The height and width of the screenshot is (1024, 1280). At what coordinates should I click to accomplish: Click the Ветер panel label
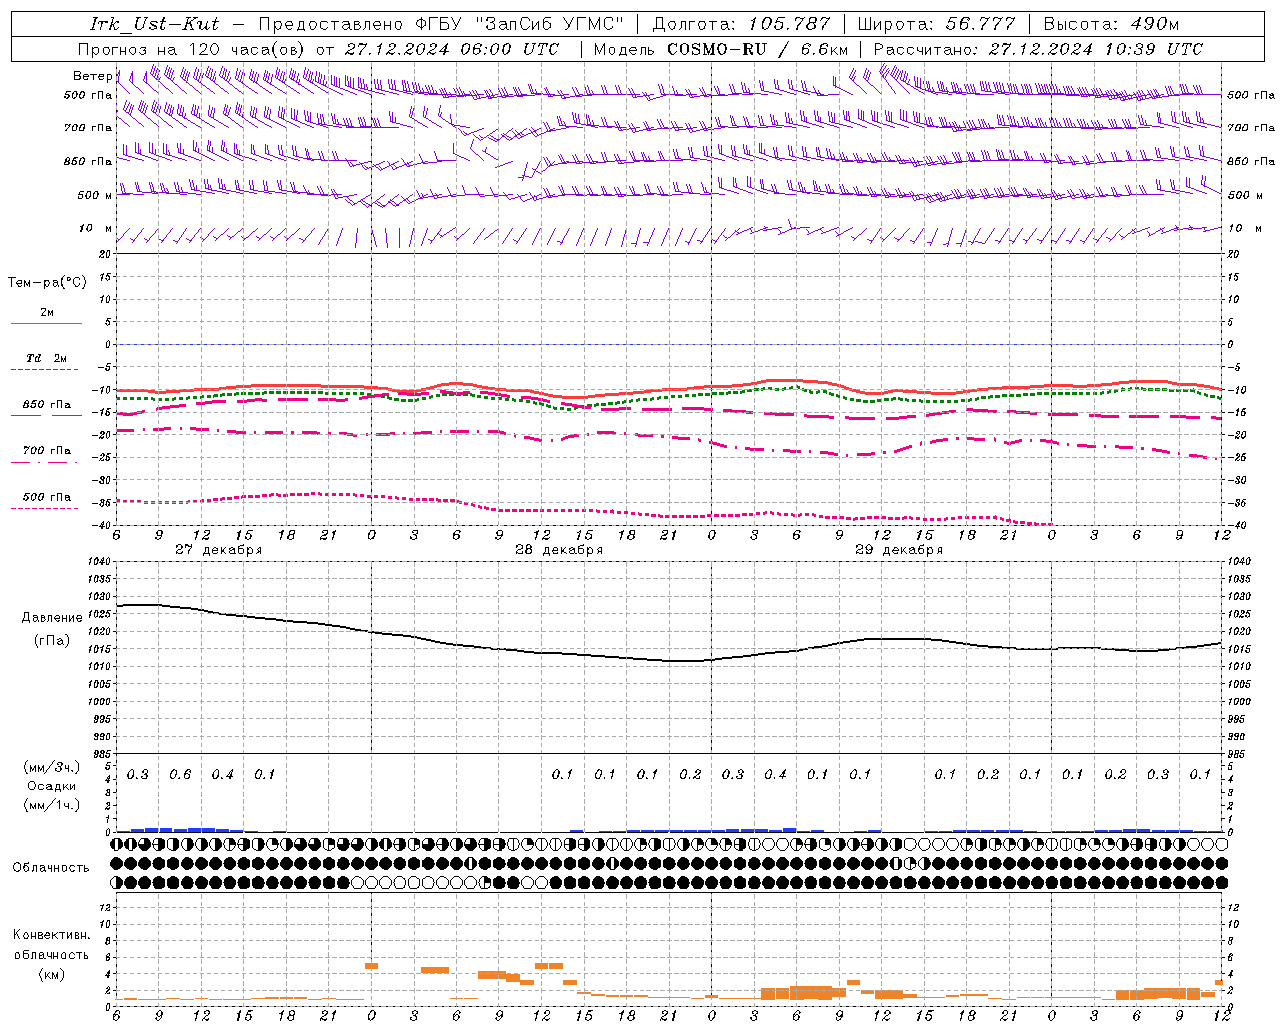tap(93, 76)
